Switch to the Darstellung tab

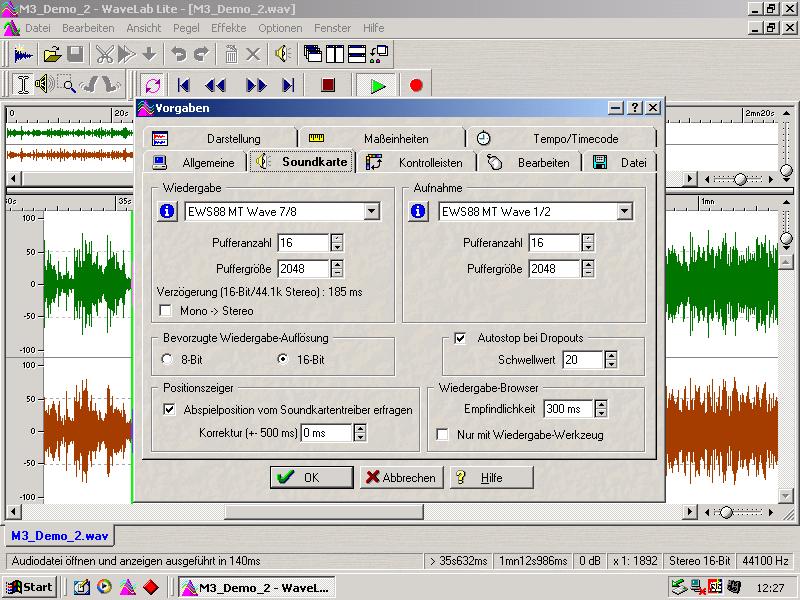(x=220, y=138)
